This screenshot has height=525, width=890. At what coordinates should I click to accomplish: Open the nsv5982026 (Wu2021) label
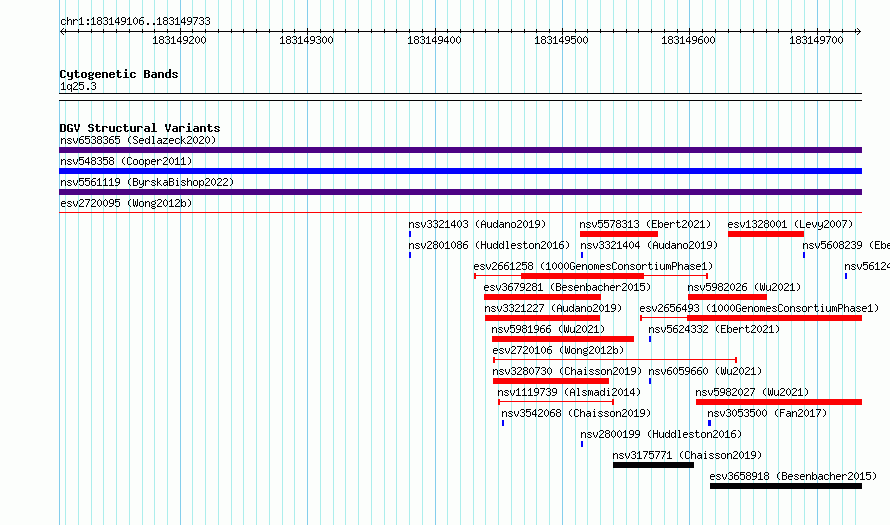(x=744, y=287)
